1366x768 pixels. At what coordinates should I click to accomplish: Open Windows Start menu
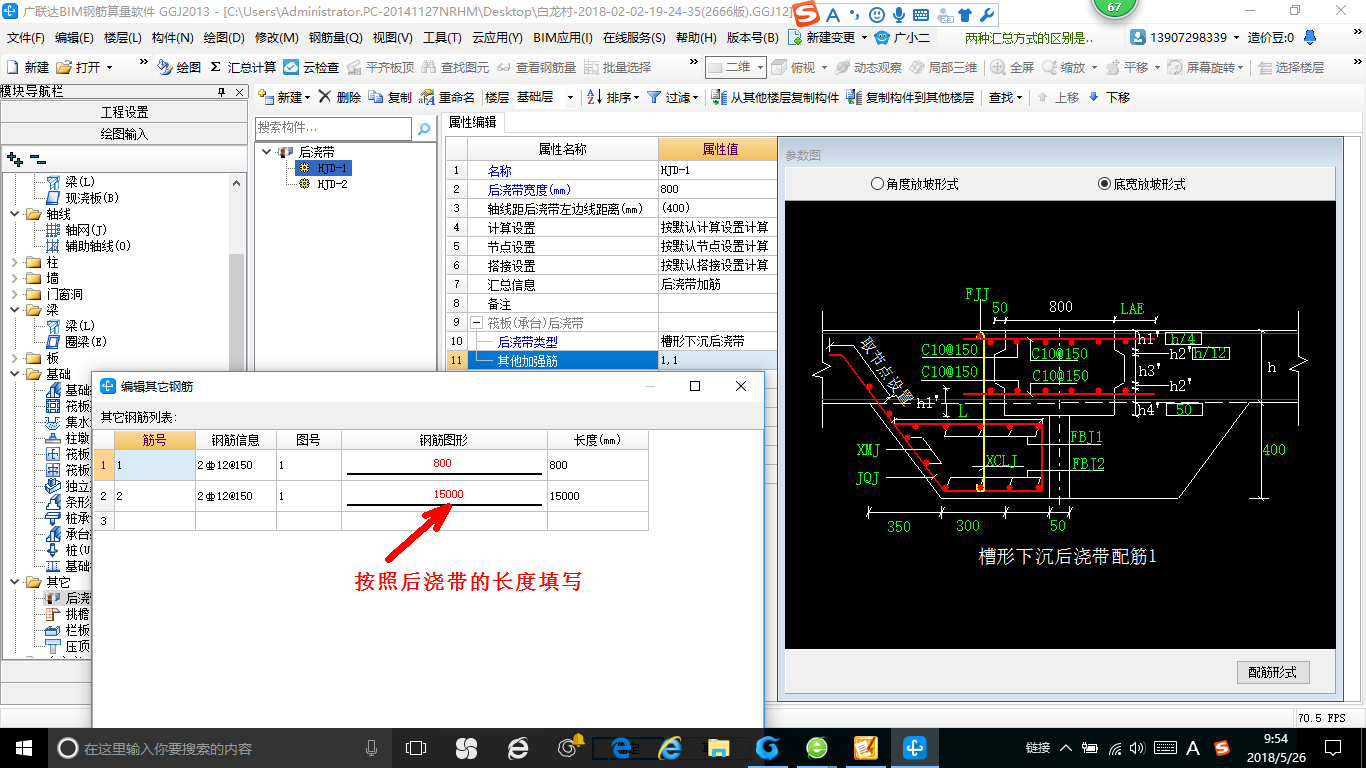coord(24,748)
